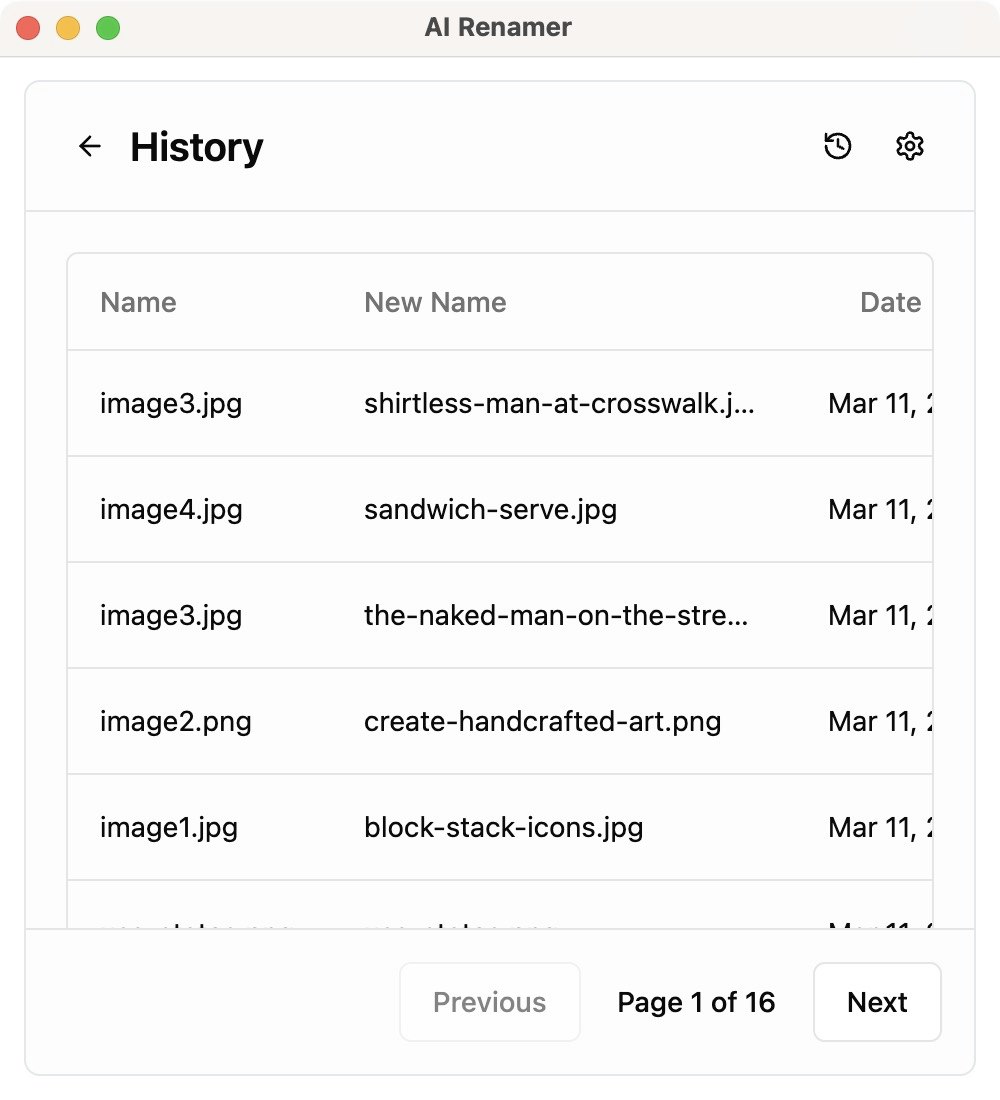Click the Previous page button
The image size is (1000, 1100).
click(490, 1002)
